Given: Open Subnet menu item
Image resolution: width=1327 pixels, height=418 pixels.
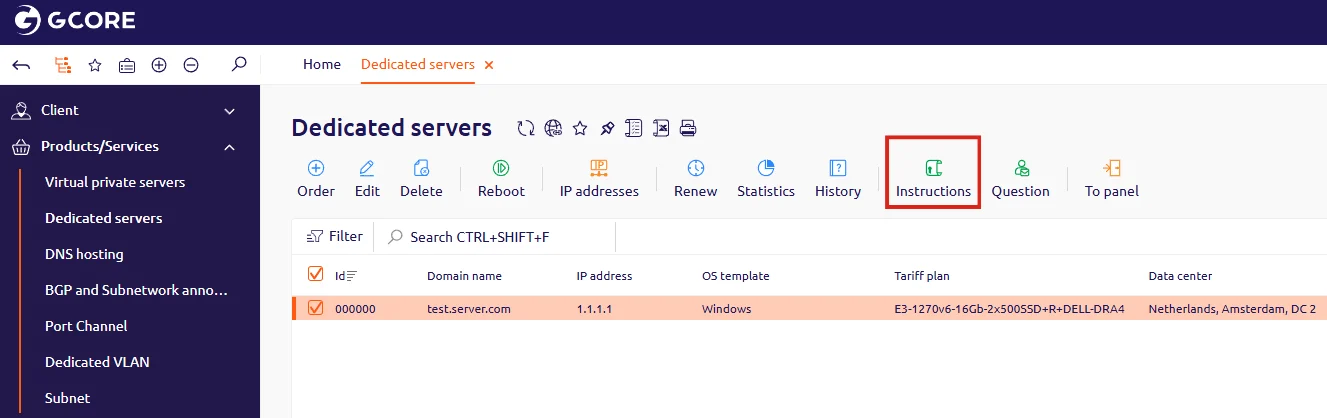Looking at the screenshot, I should point(68,398).
